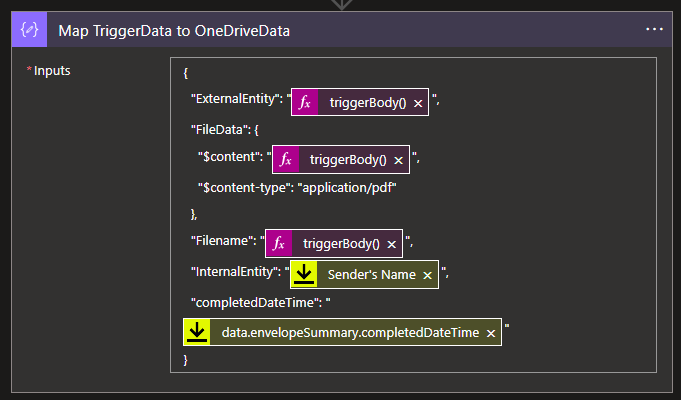Select the ExternalEntity triggerBody() expression token
The height and width of the screenshot is (400, 681).
(367, 103)
